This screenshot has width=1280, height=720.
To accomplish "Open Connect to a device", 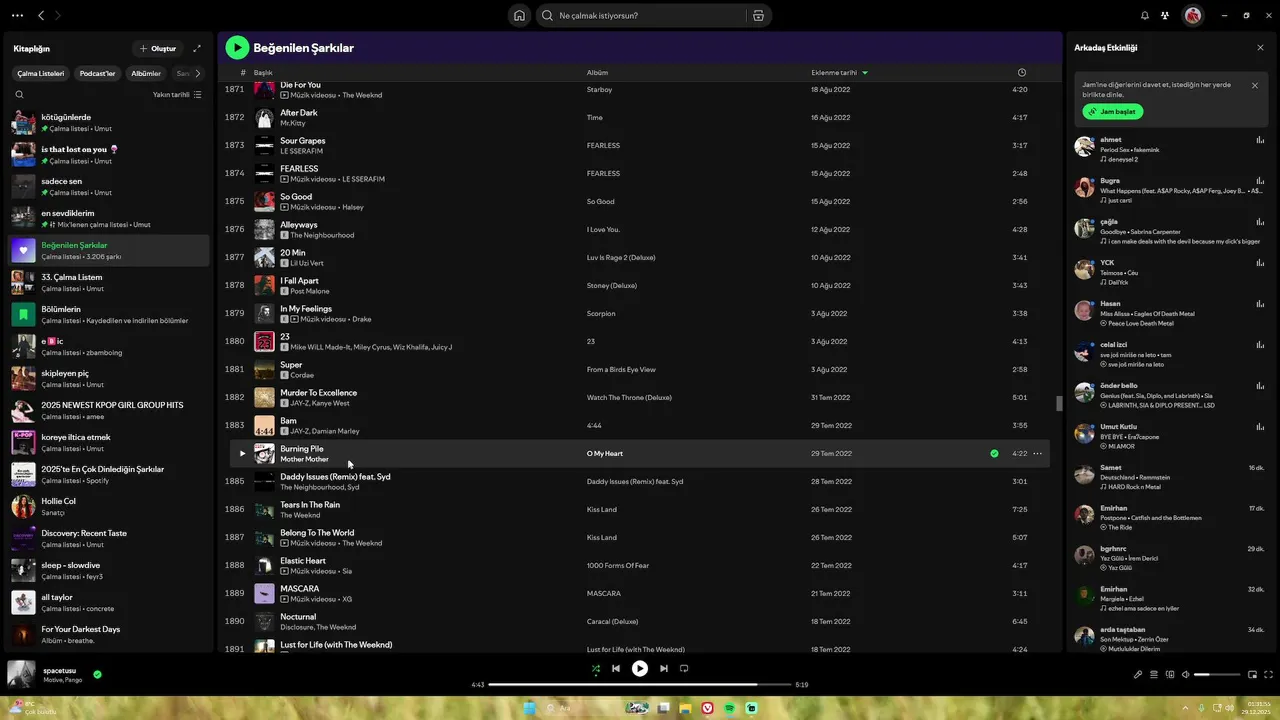I will click(1170, 674).
